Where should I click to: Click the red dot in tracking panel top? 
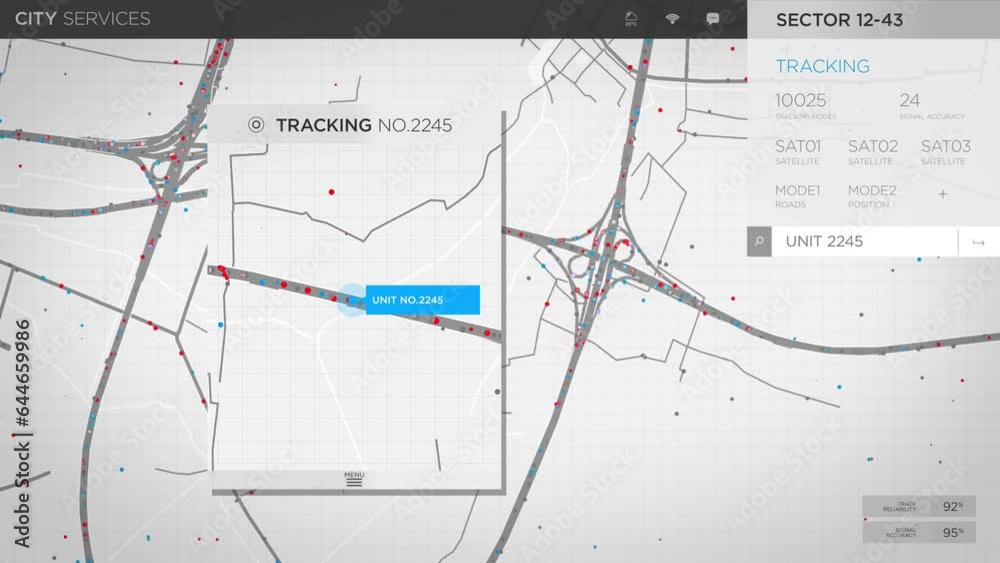[331, 192]
